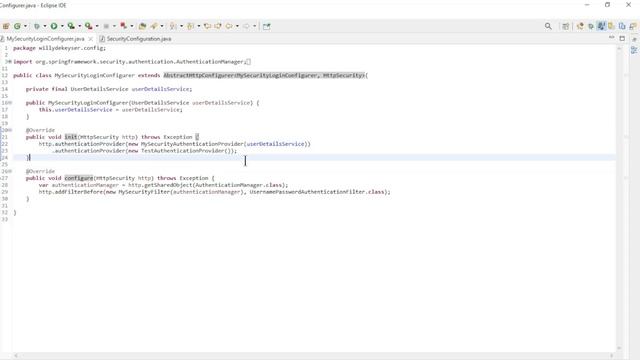Open dropdown arrow beside the red toolbar icon

[x=132, y=26]
